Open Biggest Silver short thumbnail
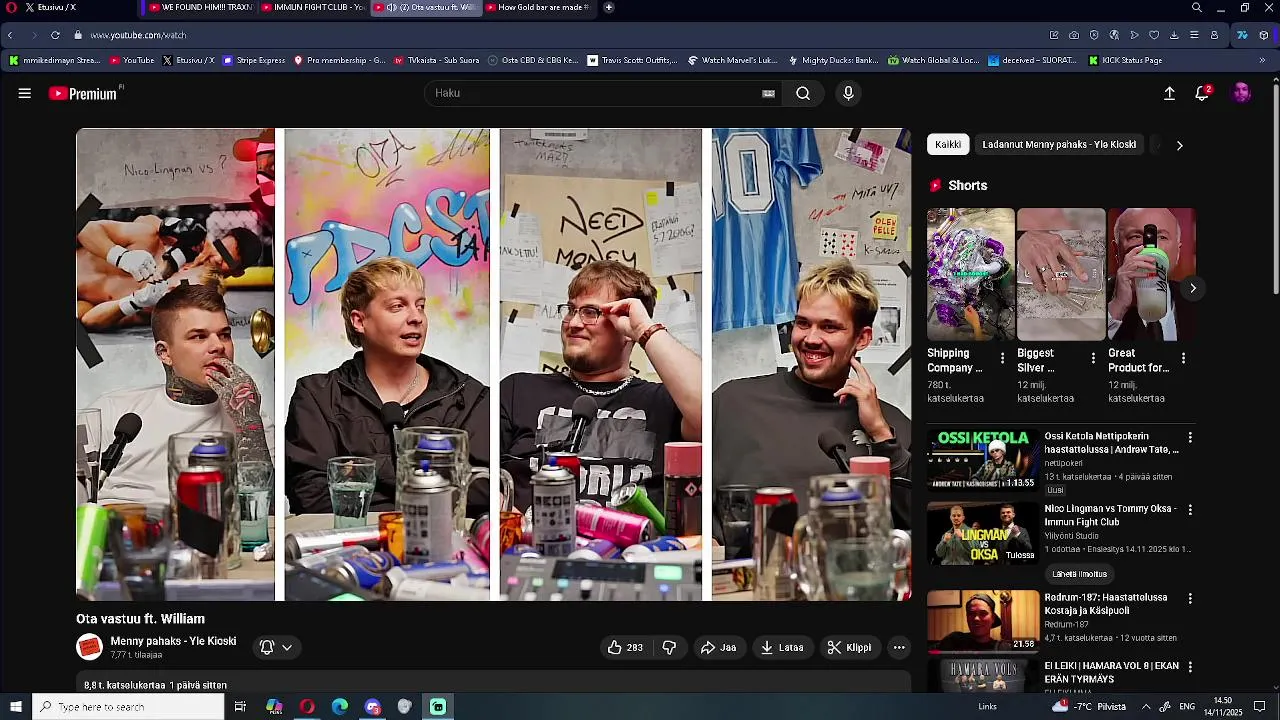Screen dimensions: 1280x720 tap(1061, 274)
